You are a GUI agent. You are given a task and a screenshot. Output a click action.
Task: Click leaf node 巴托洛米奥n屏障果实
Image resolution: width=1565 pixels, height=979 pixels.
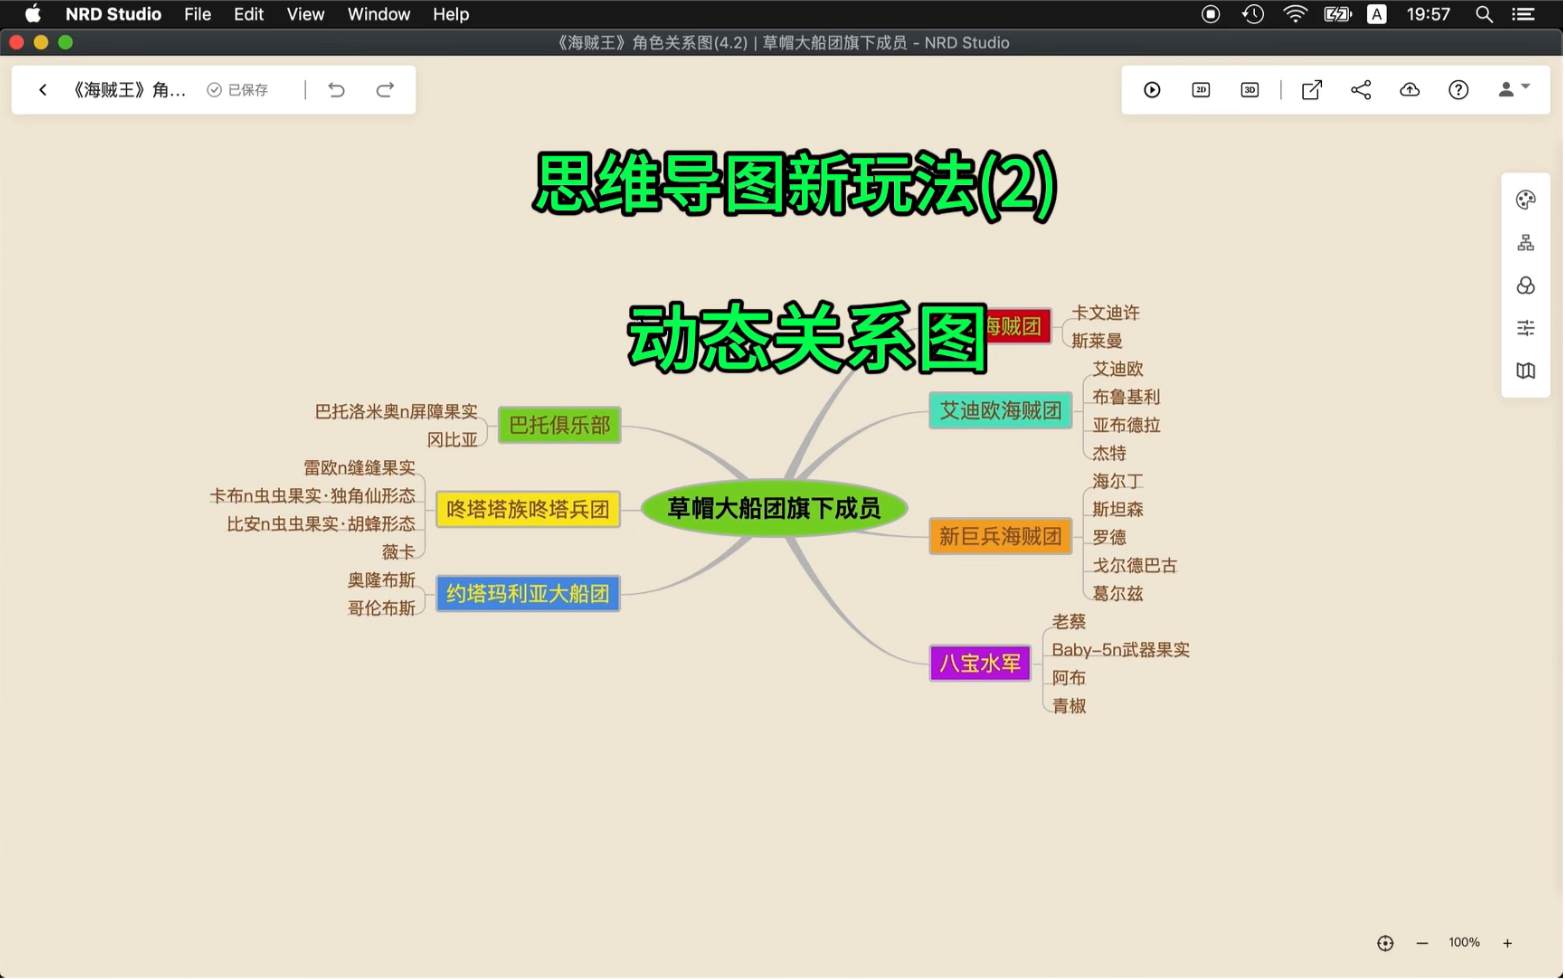tap(397, 412)
